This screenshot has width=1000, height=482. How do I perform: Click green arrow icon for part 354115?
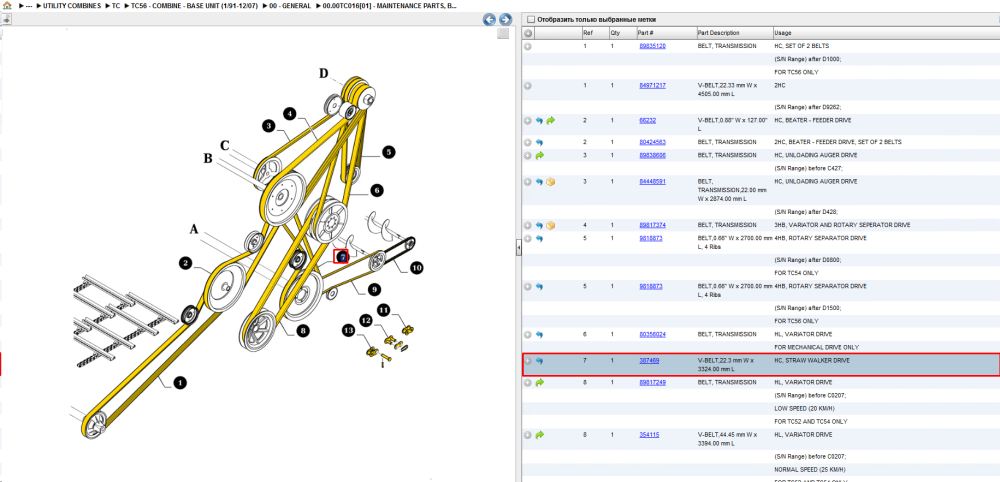coord(540,435)
